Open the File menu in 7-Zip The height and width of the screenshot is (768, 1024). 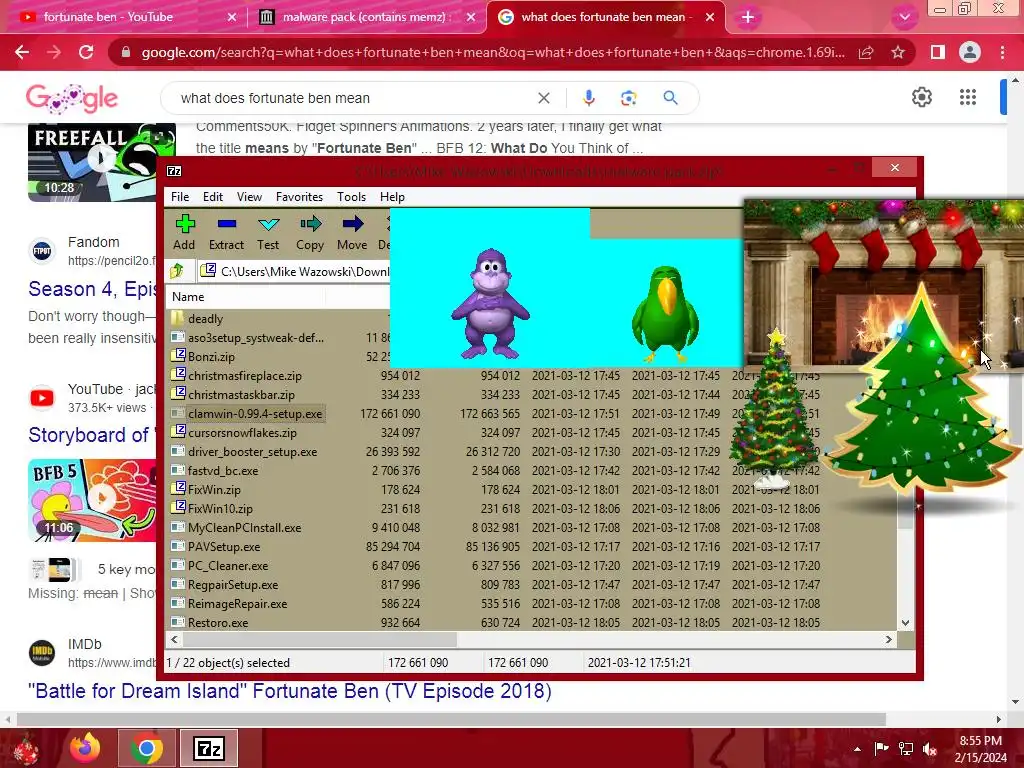180,197
